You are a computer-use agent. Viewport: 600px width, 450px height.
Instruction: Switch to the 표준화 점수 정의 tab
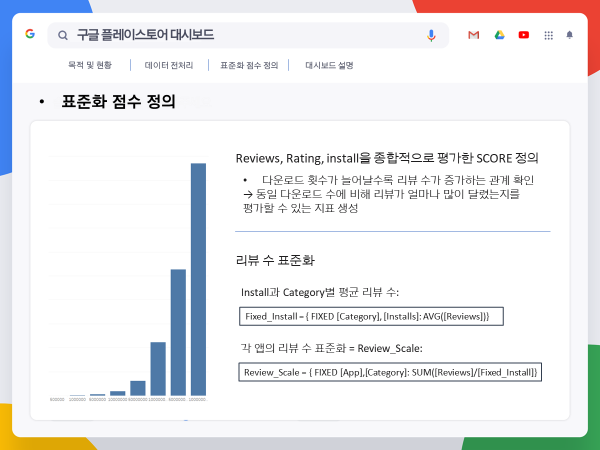[249, 65]
